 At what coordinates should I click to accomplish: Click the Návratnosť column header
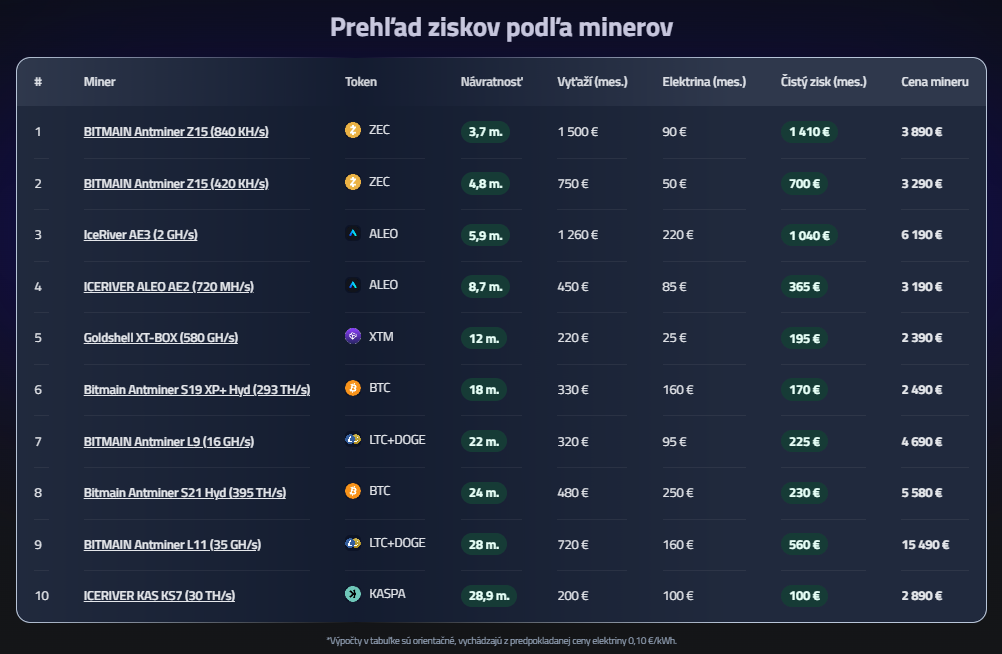491,82
